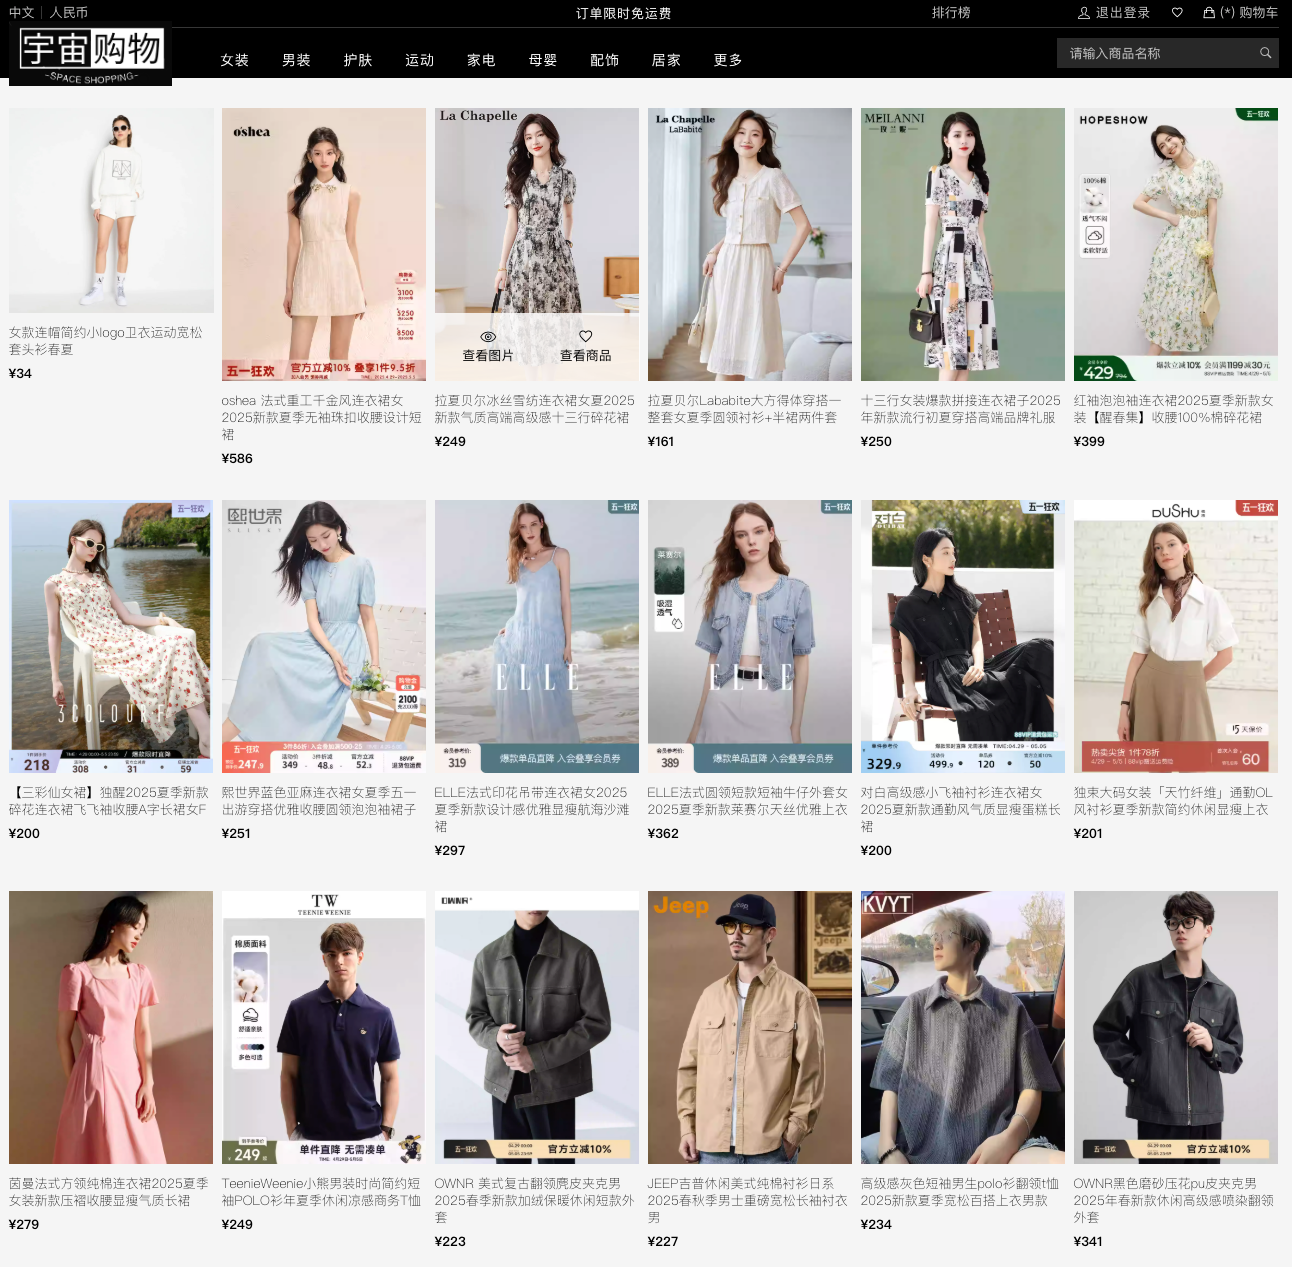The width and height of the screenshot is (1292, 1267).
Task: Expand the 更多 categories menu
Action: (x=727, y=60)
